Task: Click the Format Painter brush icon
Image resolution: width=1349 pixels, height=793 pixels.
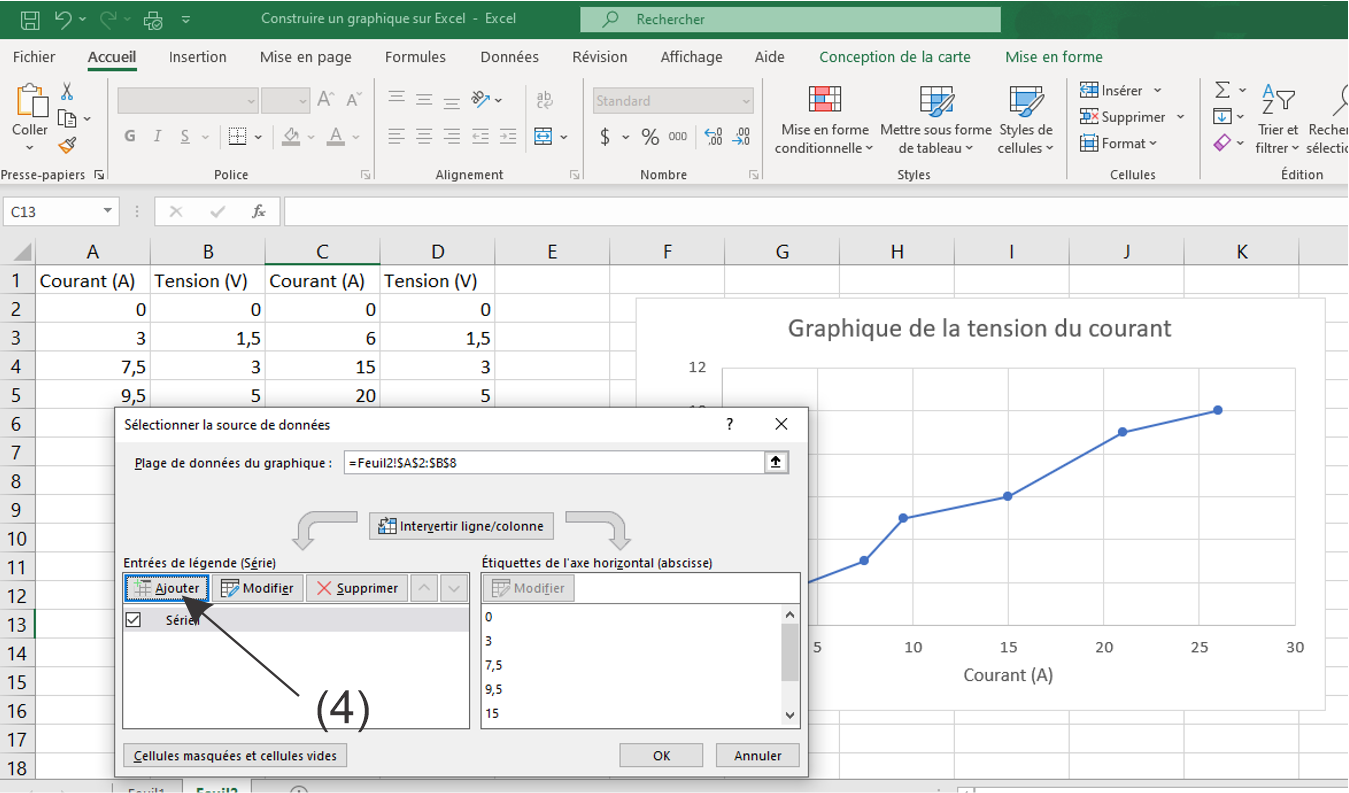Action: 67,146
